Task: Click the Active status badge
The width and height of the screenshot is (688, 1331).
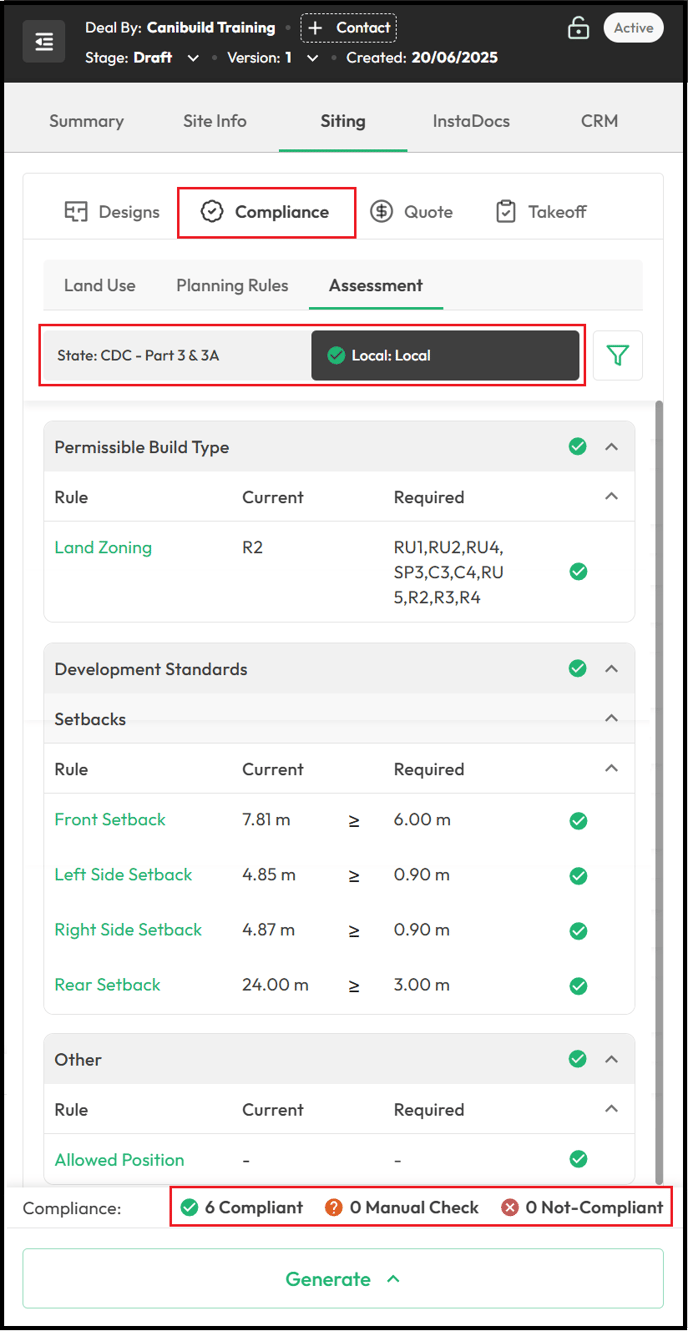Action: (634, 28)
